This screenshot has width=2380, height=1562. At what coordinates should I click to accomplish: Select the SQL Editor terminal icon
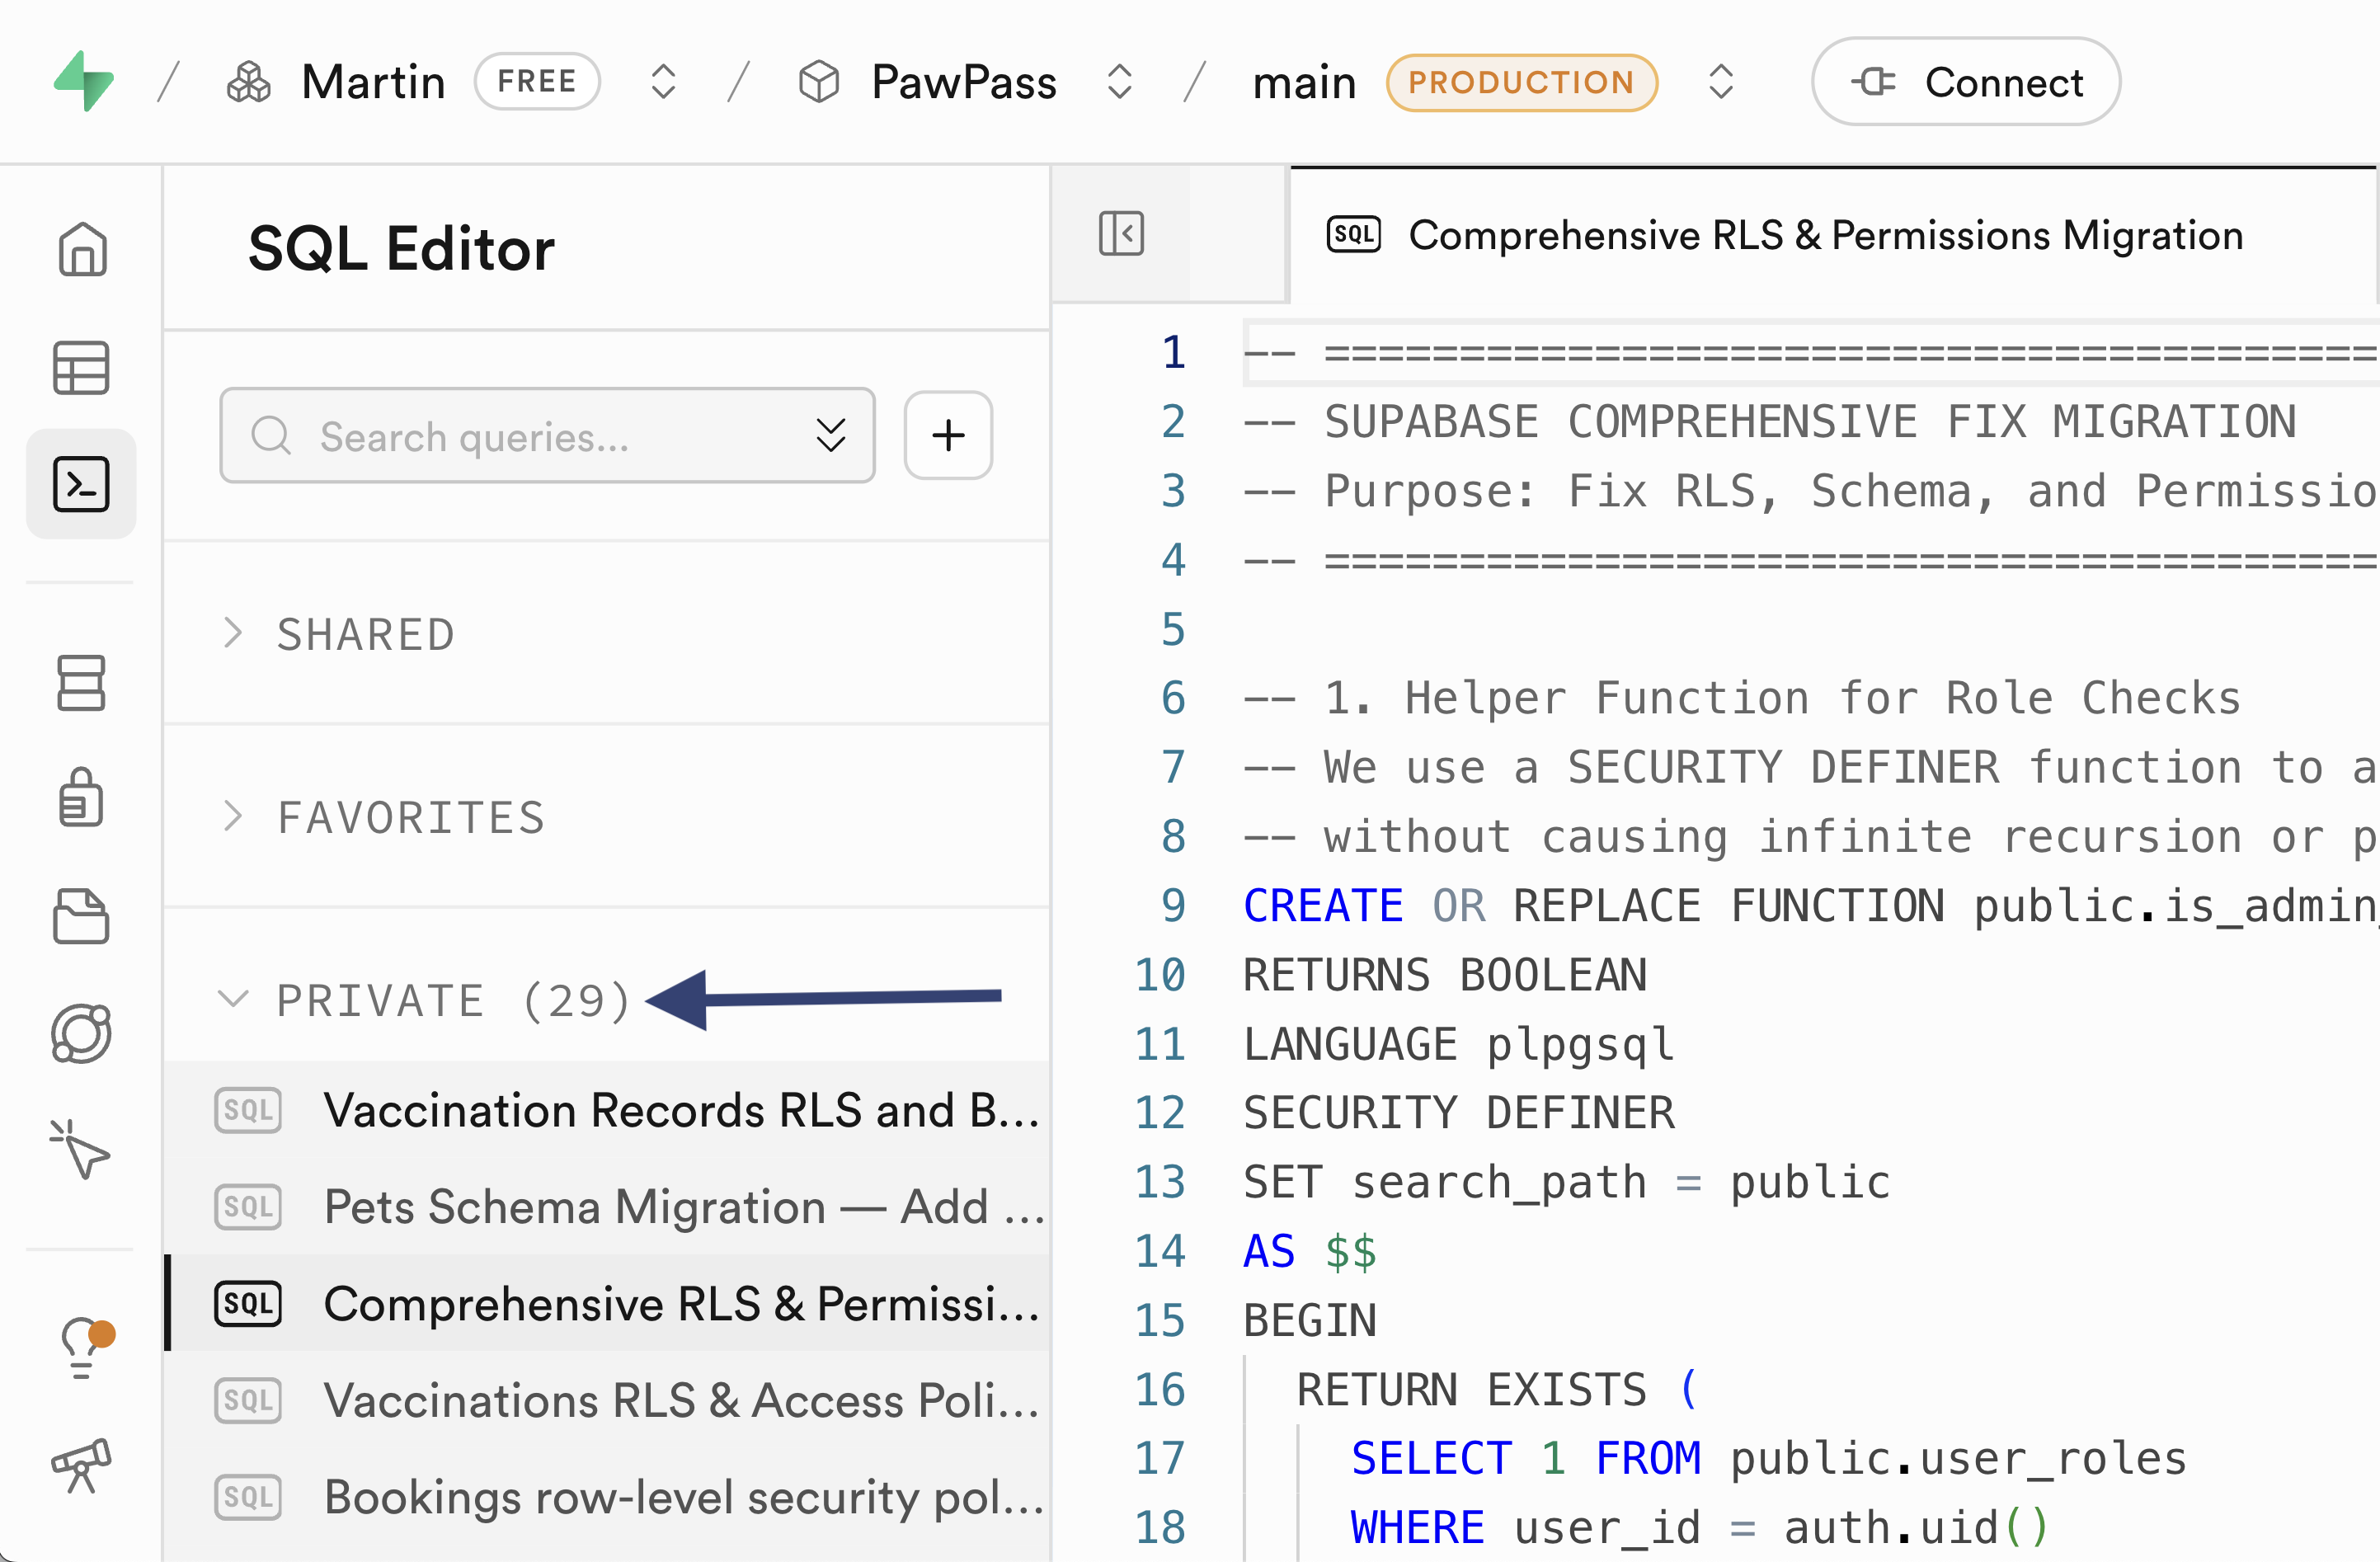82,484
